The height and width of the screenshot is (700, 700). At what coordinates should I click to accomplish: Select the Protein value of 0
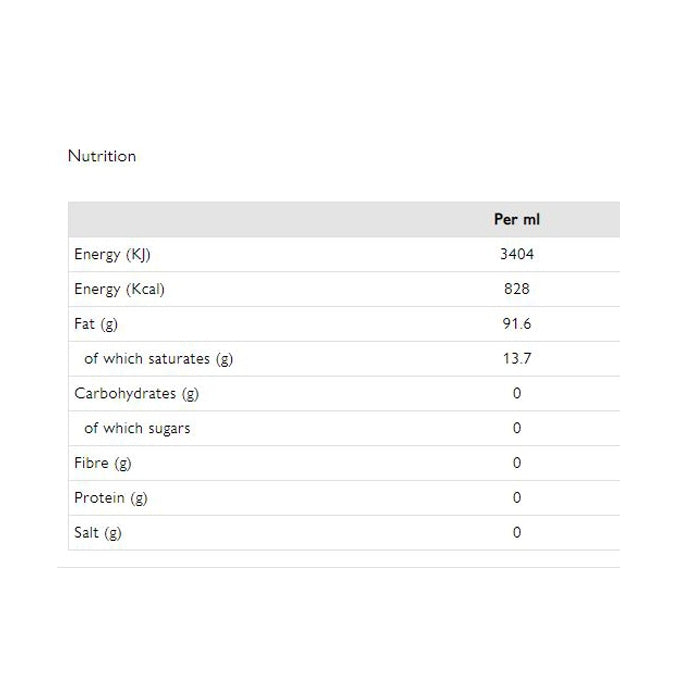click(x=516, y=498)
